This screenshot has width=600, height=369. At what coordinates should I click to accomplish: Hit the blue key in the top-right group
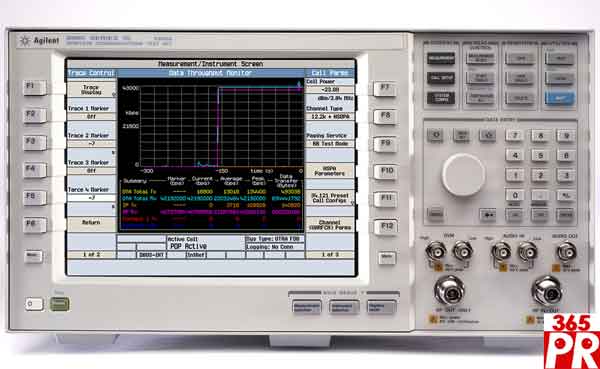point(559,98)
